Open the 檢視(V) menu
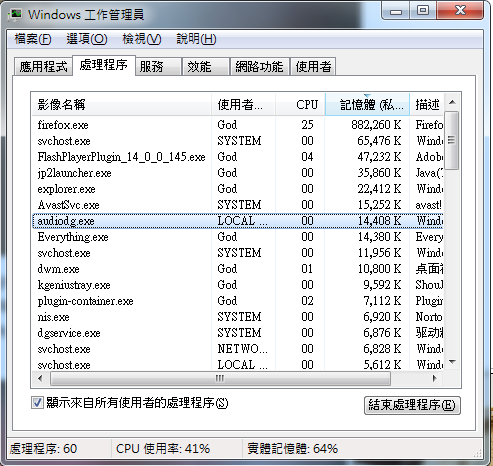 click(x=142, y=39)
